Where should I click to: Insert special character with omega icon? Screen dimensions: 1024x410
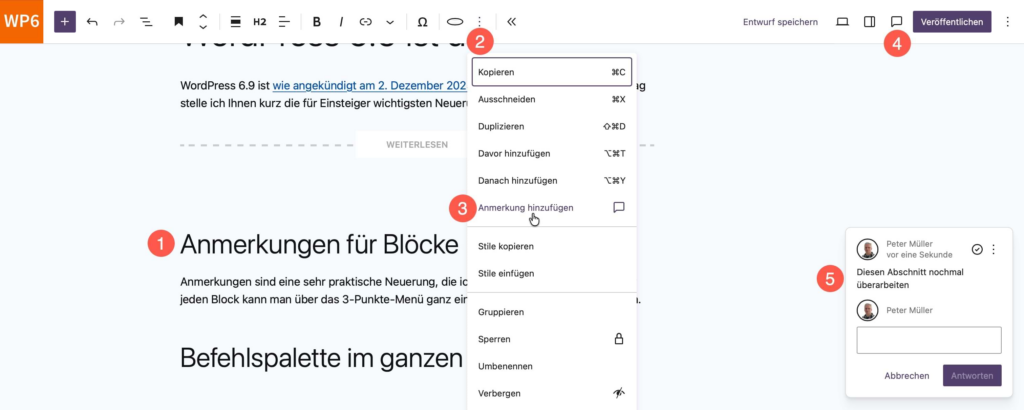pos(422,21)
